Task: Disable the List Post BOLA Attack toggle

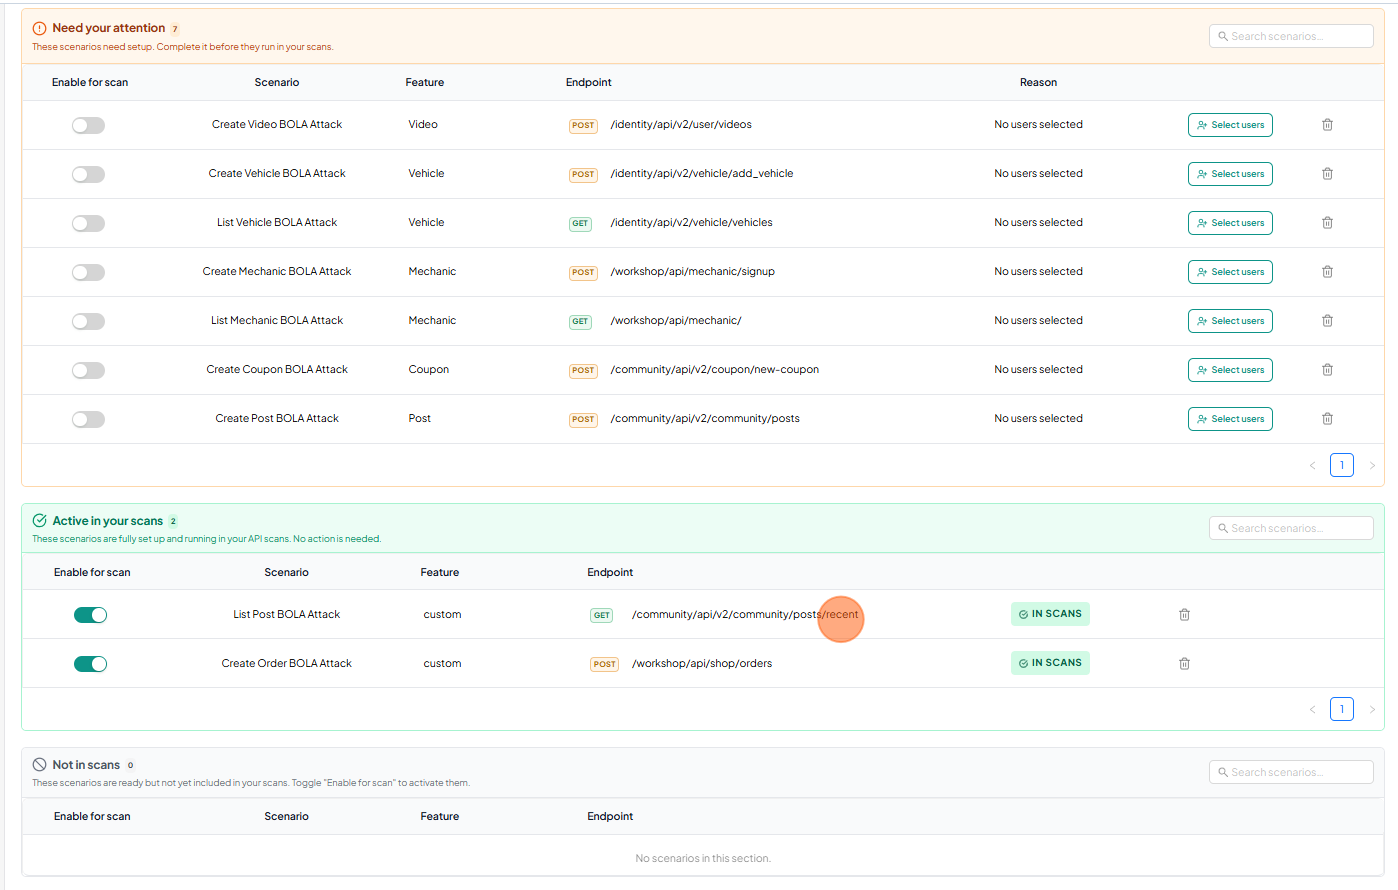Action: tap(90, 615)
